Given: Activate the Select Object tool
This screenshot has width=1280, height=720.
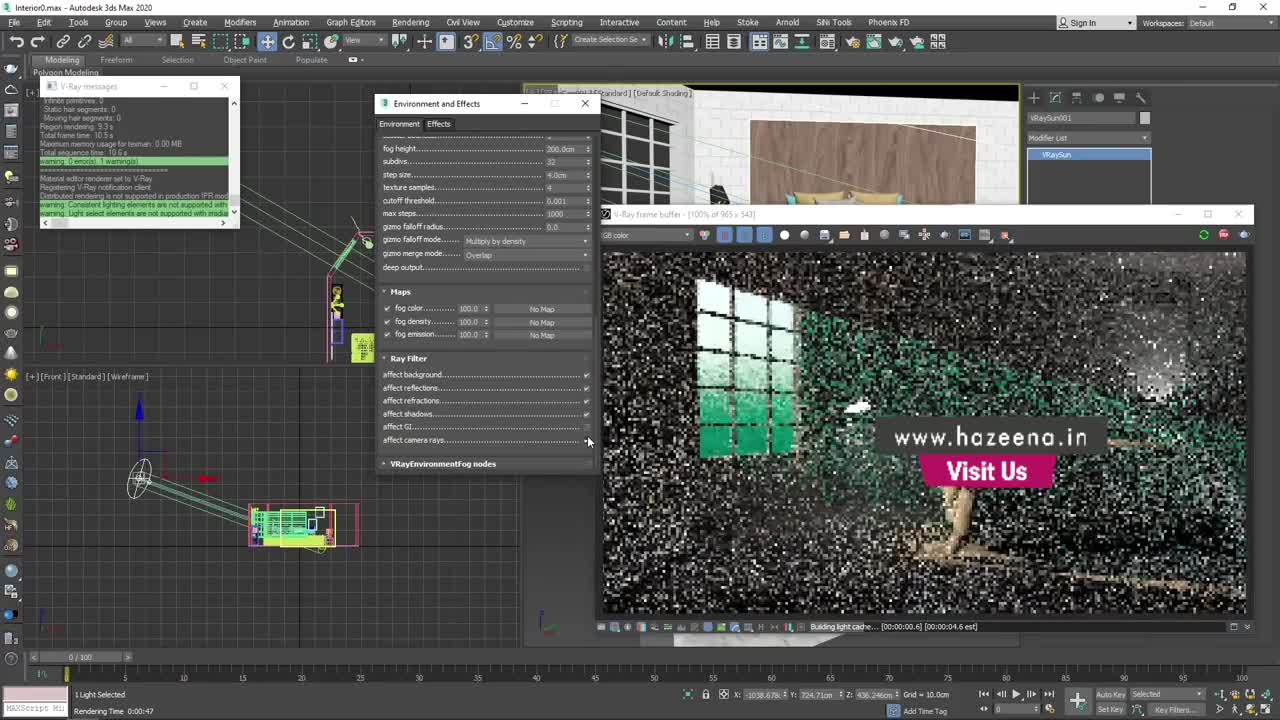Looking at the screenshot, I should [177, 41].
